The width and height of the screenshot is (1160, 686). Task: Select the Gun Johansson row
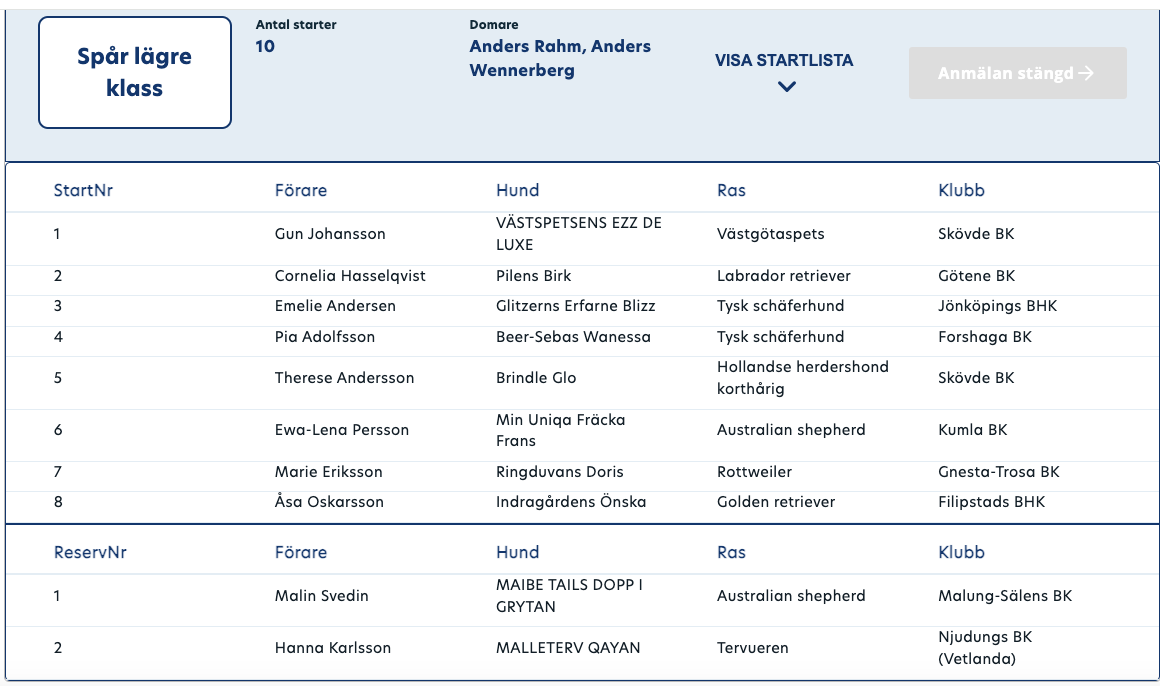coord(581,234)
